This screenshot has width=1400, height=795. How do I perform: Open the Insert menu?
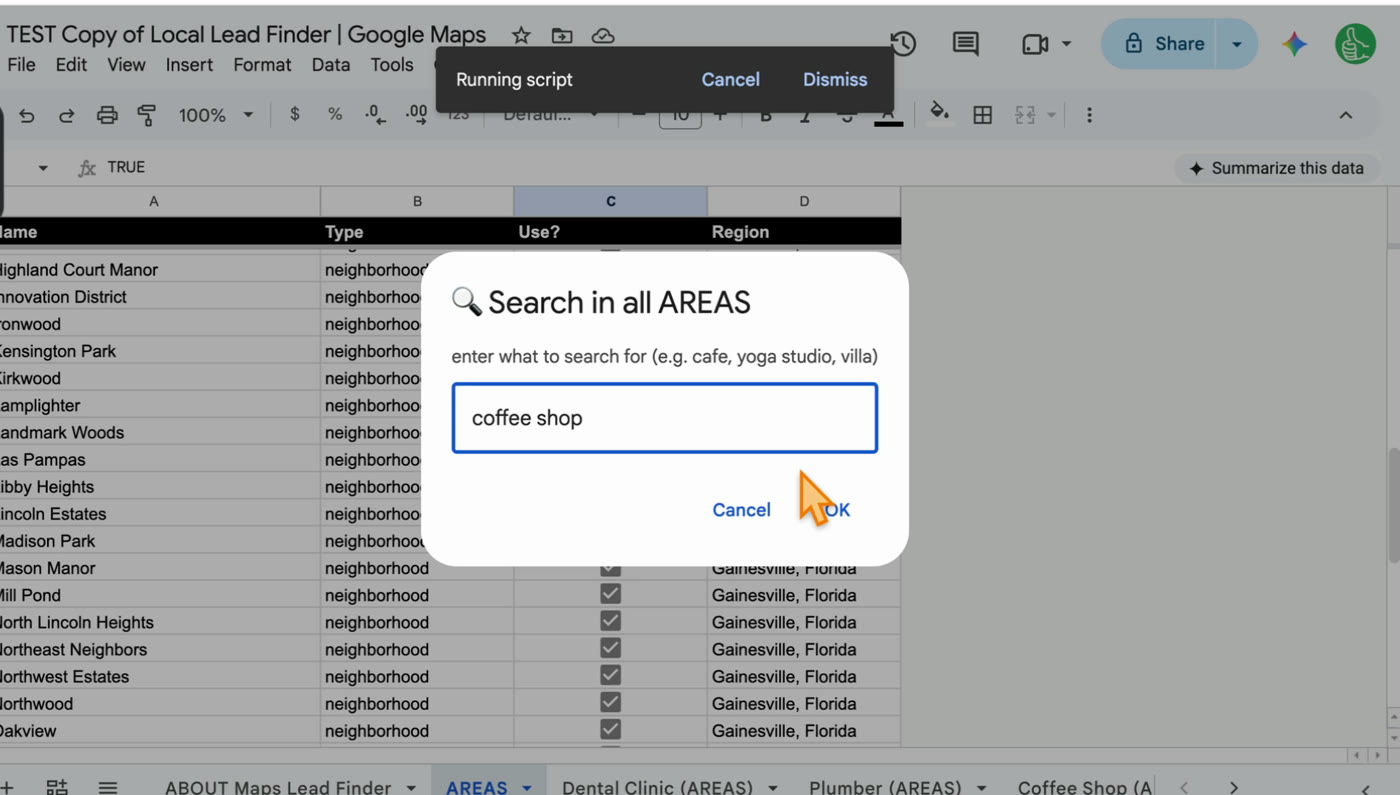189,65
